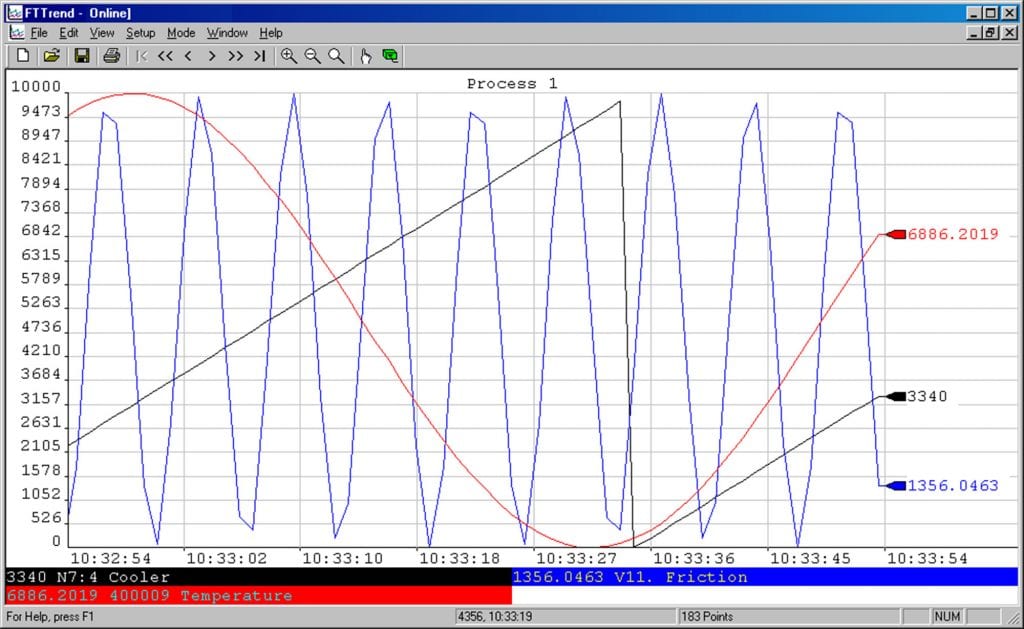Open an existing trend file

(52, 56)
